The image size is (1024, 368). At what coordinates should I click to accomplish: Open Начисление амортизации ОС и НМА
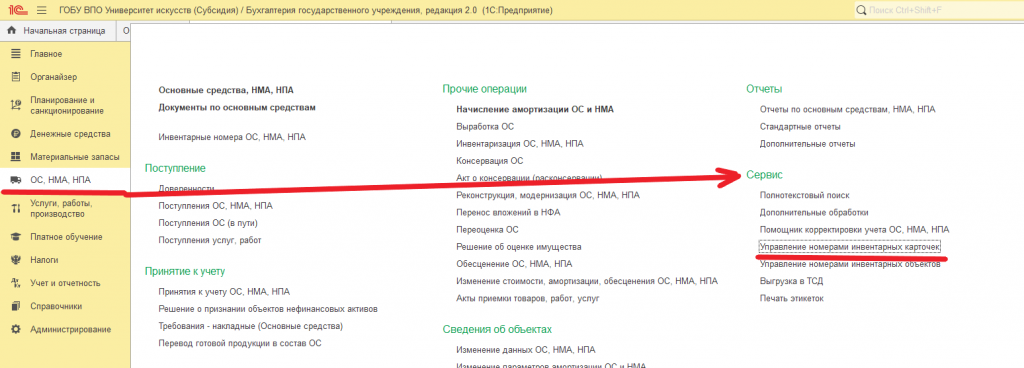[x=535, y=109]
